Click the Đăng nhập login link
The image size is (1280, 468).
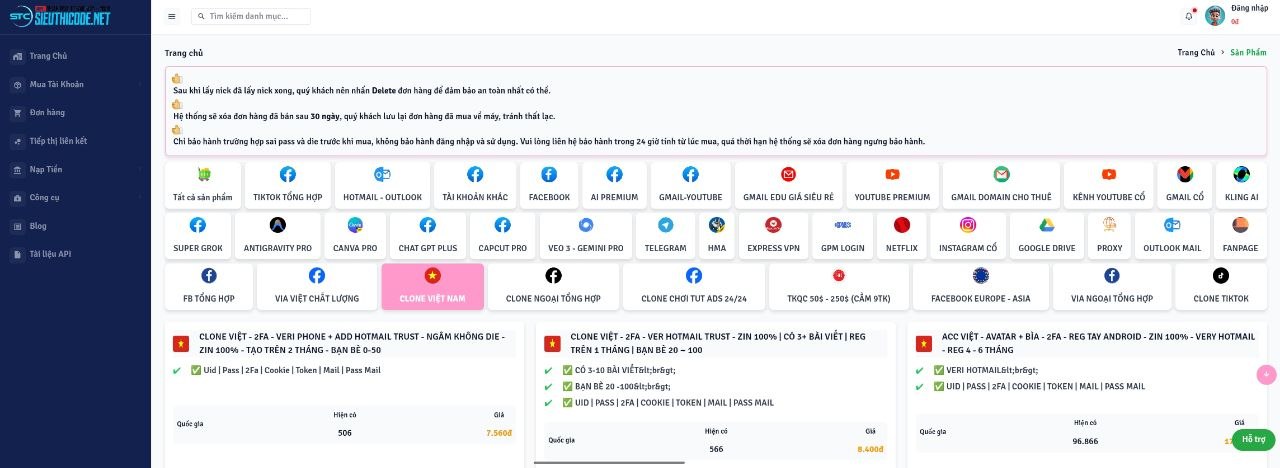pos(1248,8)
